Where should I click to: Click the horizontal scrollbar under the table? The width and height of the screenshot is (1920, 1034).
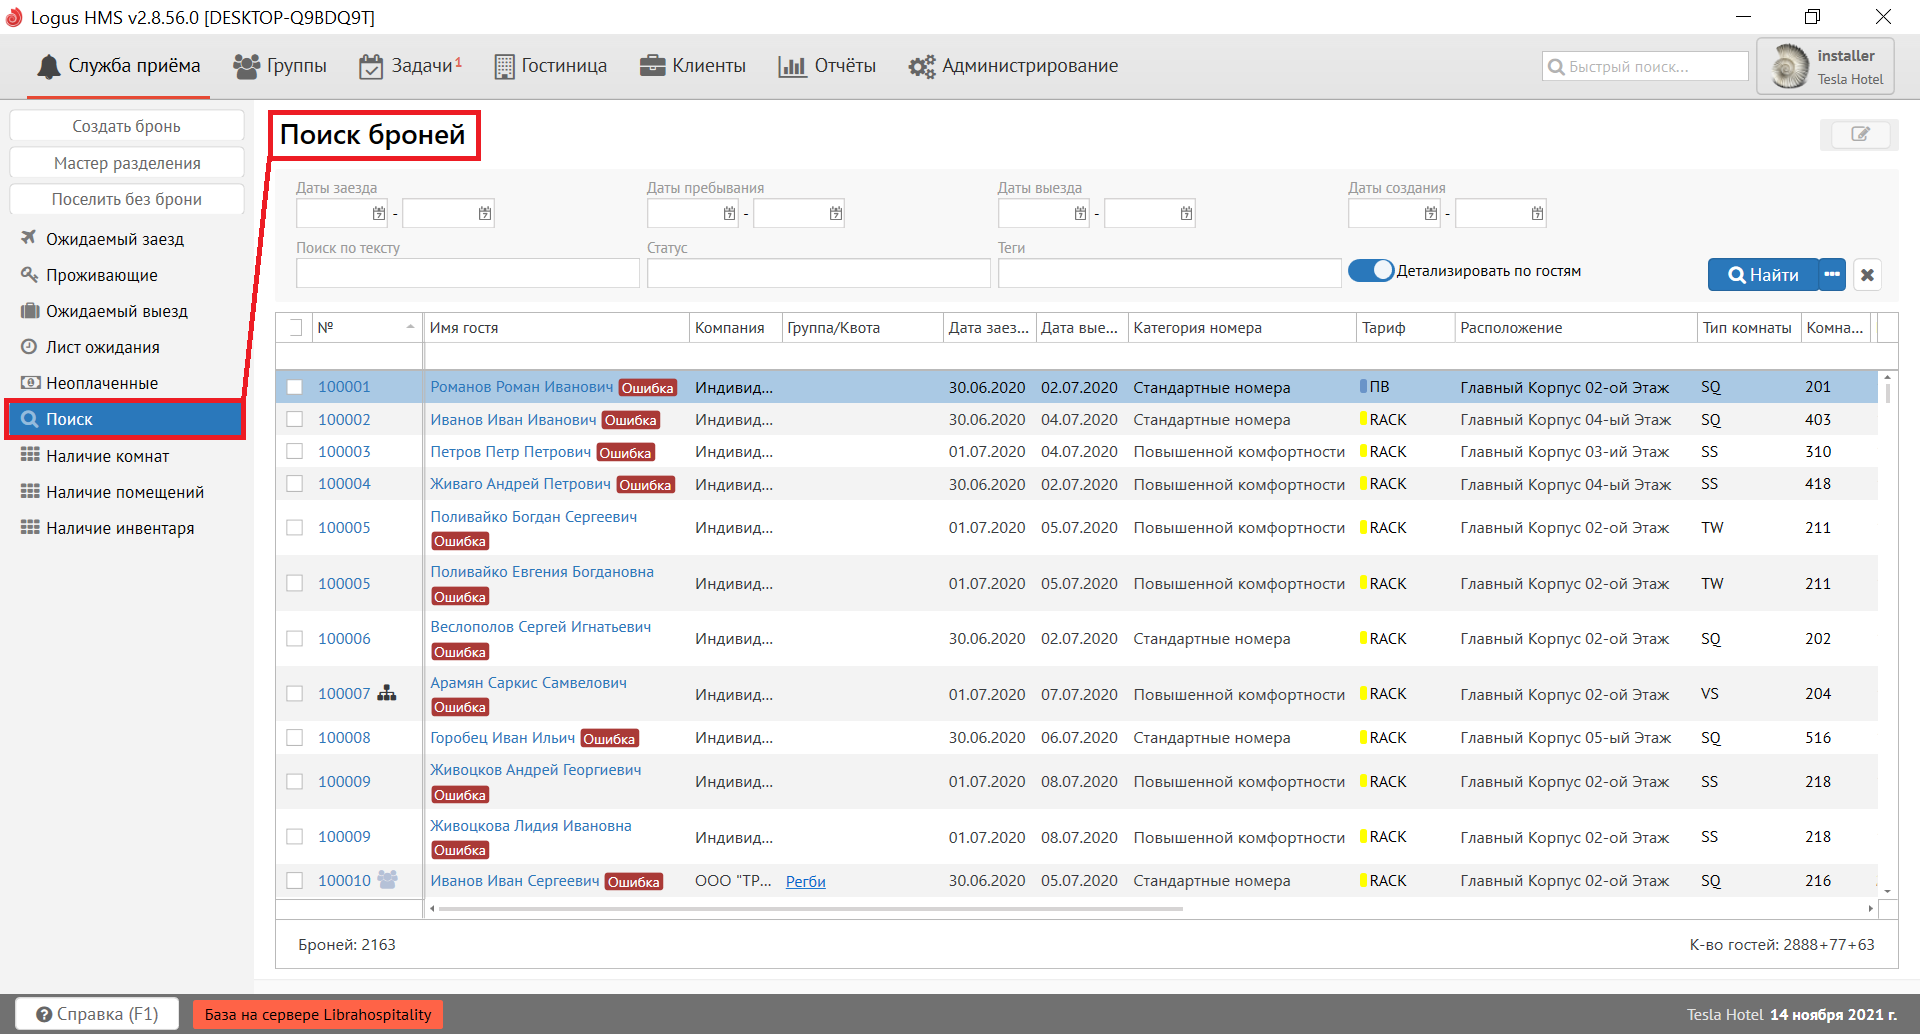click(x=810, y=909)
